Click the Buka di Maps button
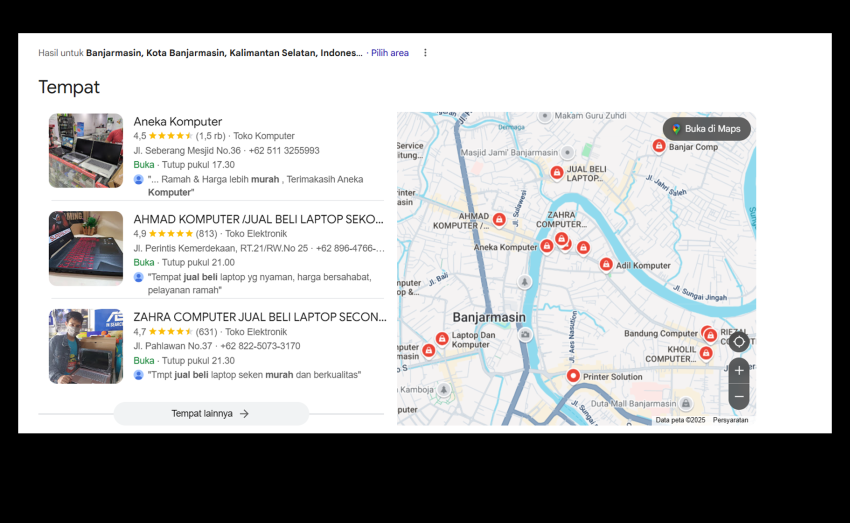 pyautogui.click(x=706, y=129)
